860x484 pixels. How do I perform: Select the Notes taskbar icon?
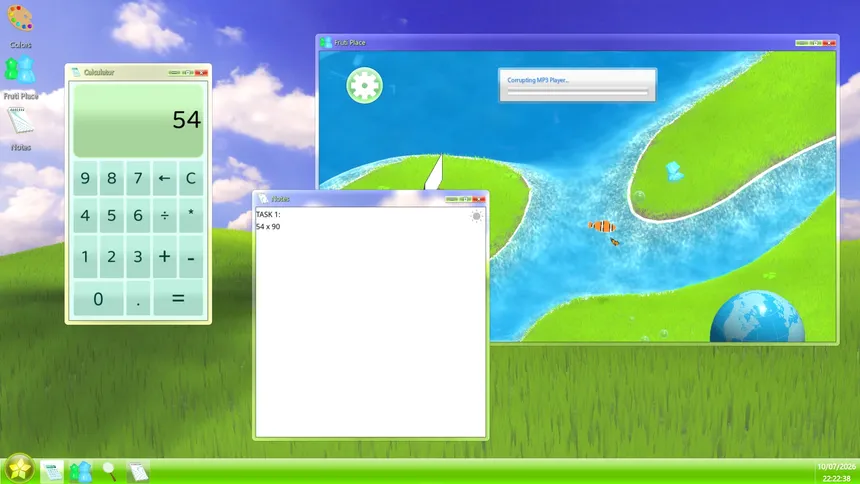tap(138, 471)
